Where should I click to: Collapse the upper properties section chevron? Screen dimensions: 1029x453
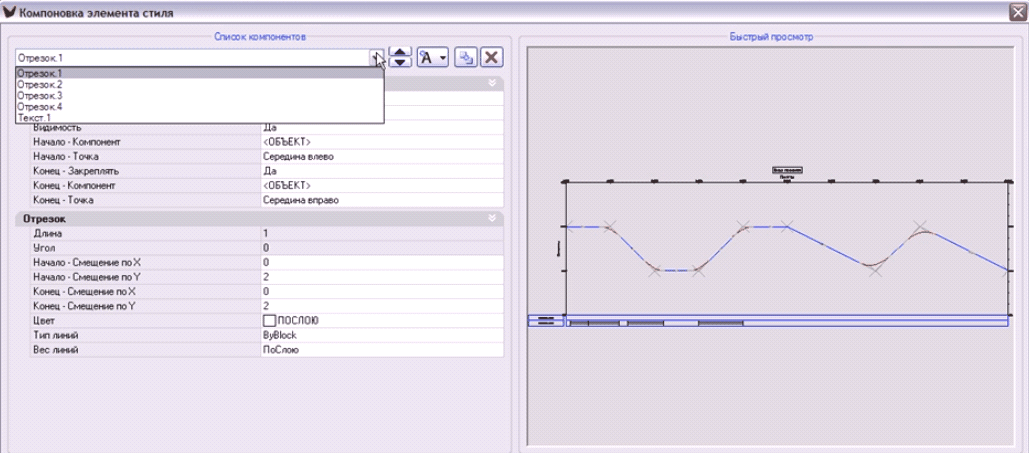click(492, 84)
